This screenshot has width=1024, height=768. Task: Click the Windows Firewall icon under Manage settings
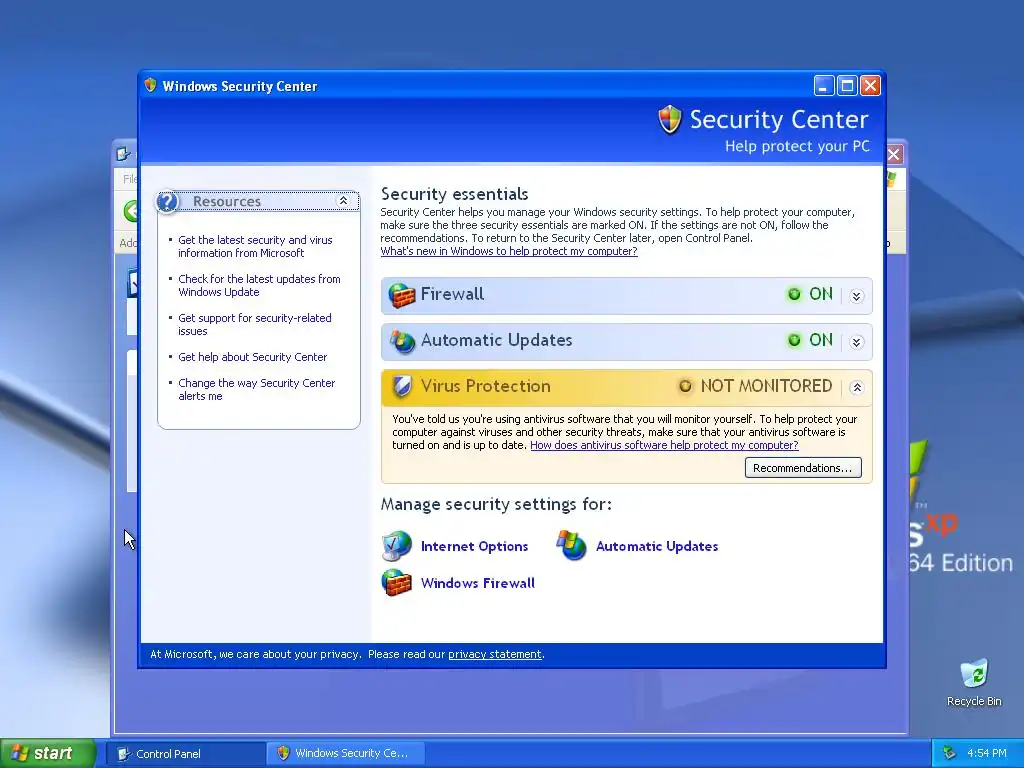tap(396, 583)
